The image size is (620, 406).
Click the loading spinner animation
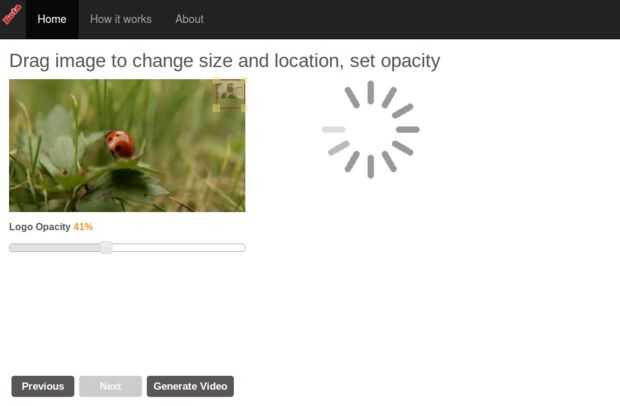click(370, 129)
